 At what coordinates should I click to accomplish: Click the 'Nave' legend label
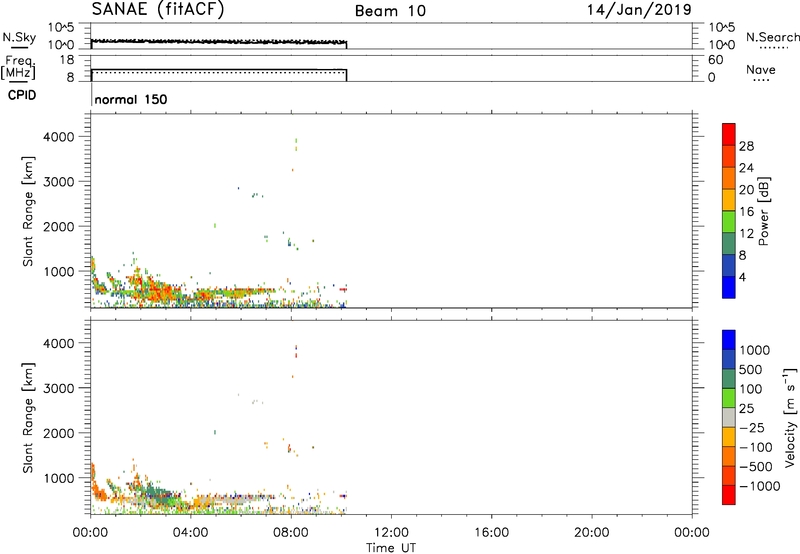tap(760, 70)
